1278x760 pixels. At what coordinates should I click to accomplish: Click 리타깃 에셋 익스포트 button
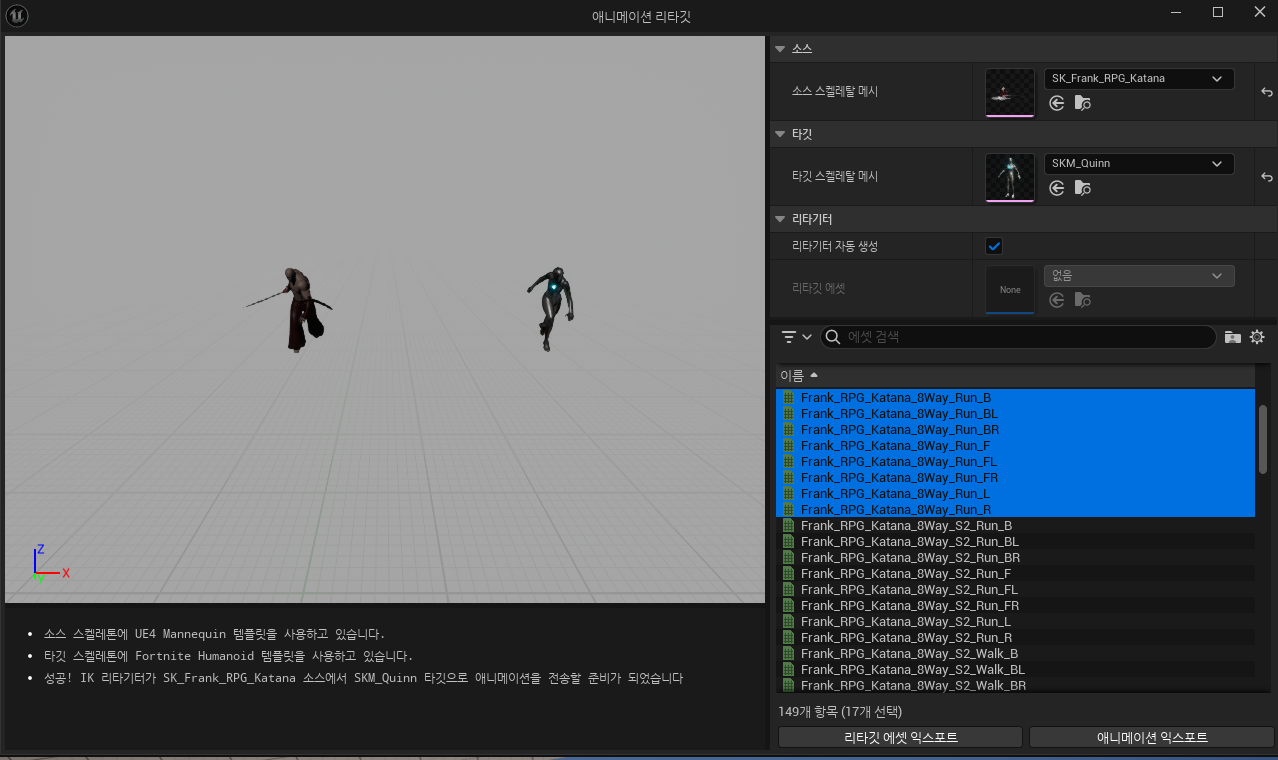(x=900, y=737)
